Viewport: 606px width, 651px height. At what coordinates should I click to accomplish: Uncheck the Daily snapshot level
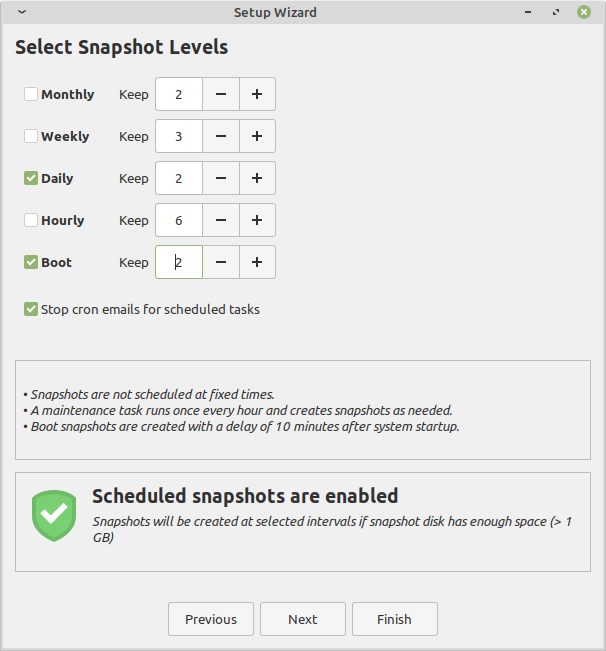[31, 178]
